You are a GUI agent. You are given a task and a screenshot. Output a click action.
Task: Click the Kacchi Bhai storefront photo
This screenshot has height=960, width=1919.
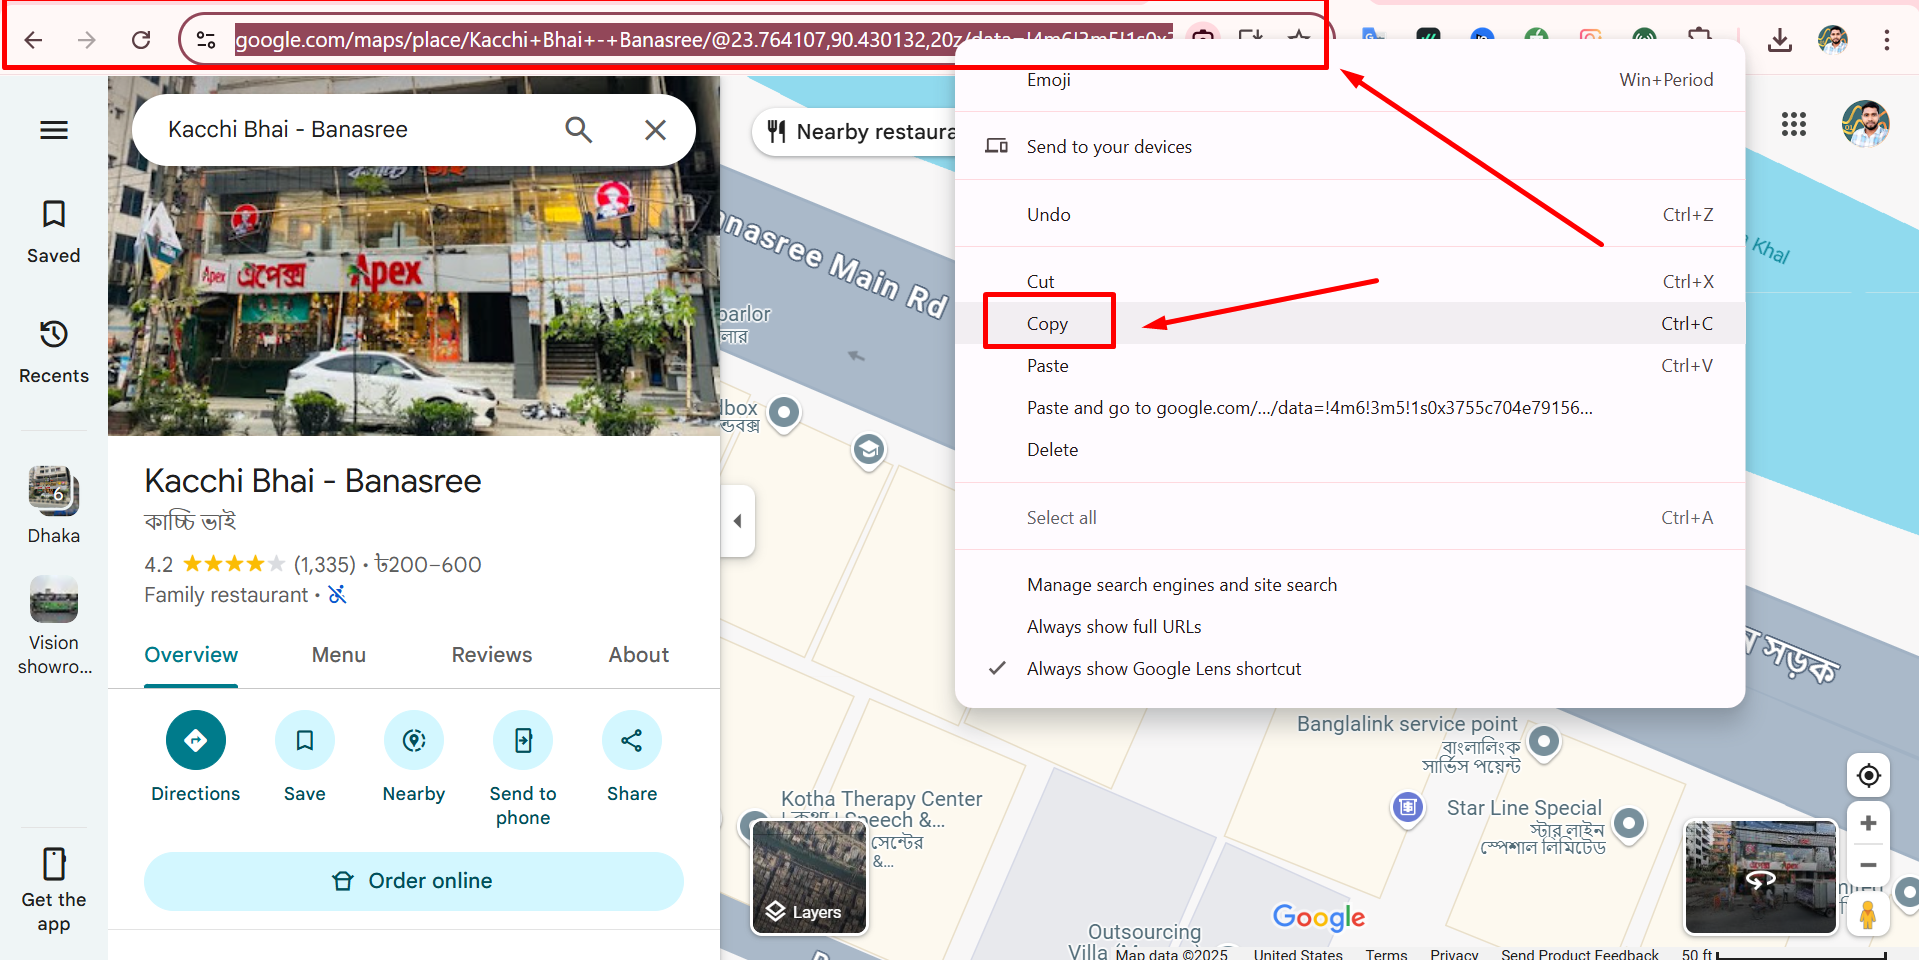coord(414,300)
